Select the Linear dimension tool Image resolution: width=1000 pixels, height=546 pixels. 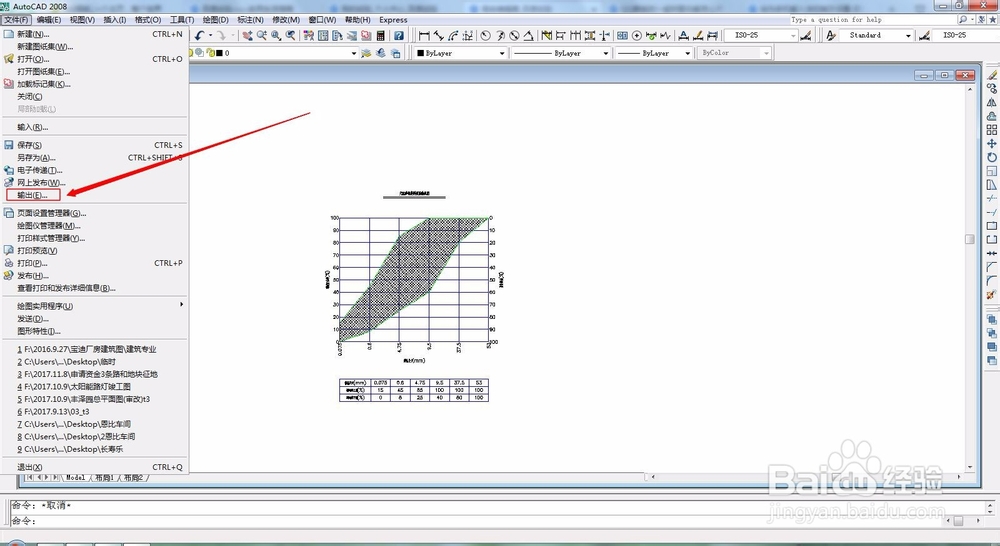point(424,36)
